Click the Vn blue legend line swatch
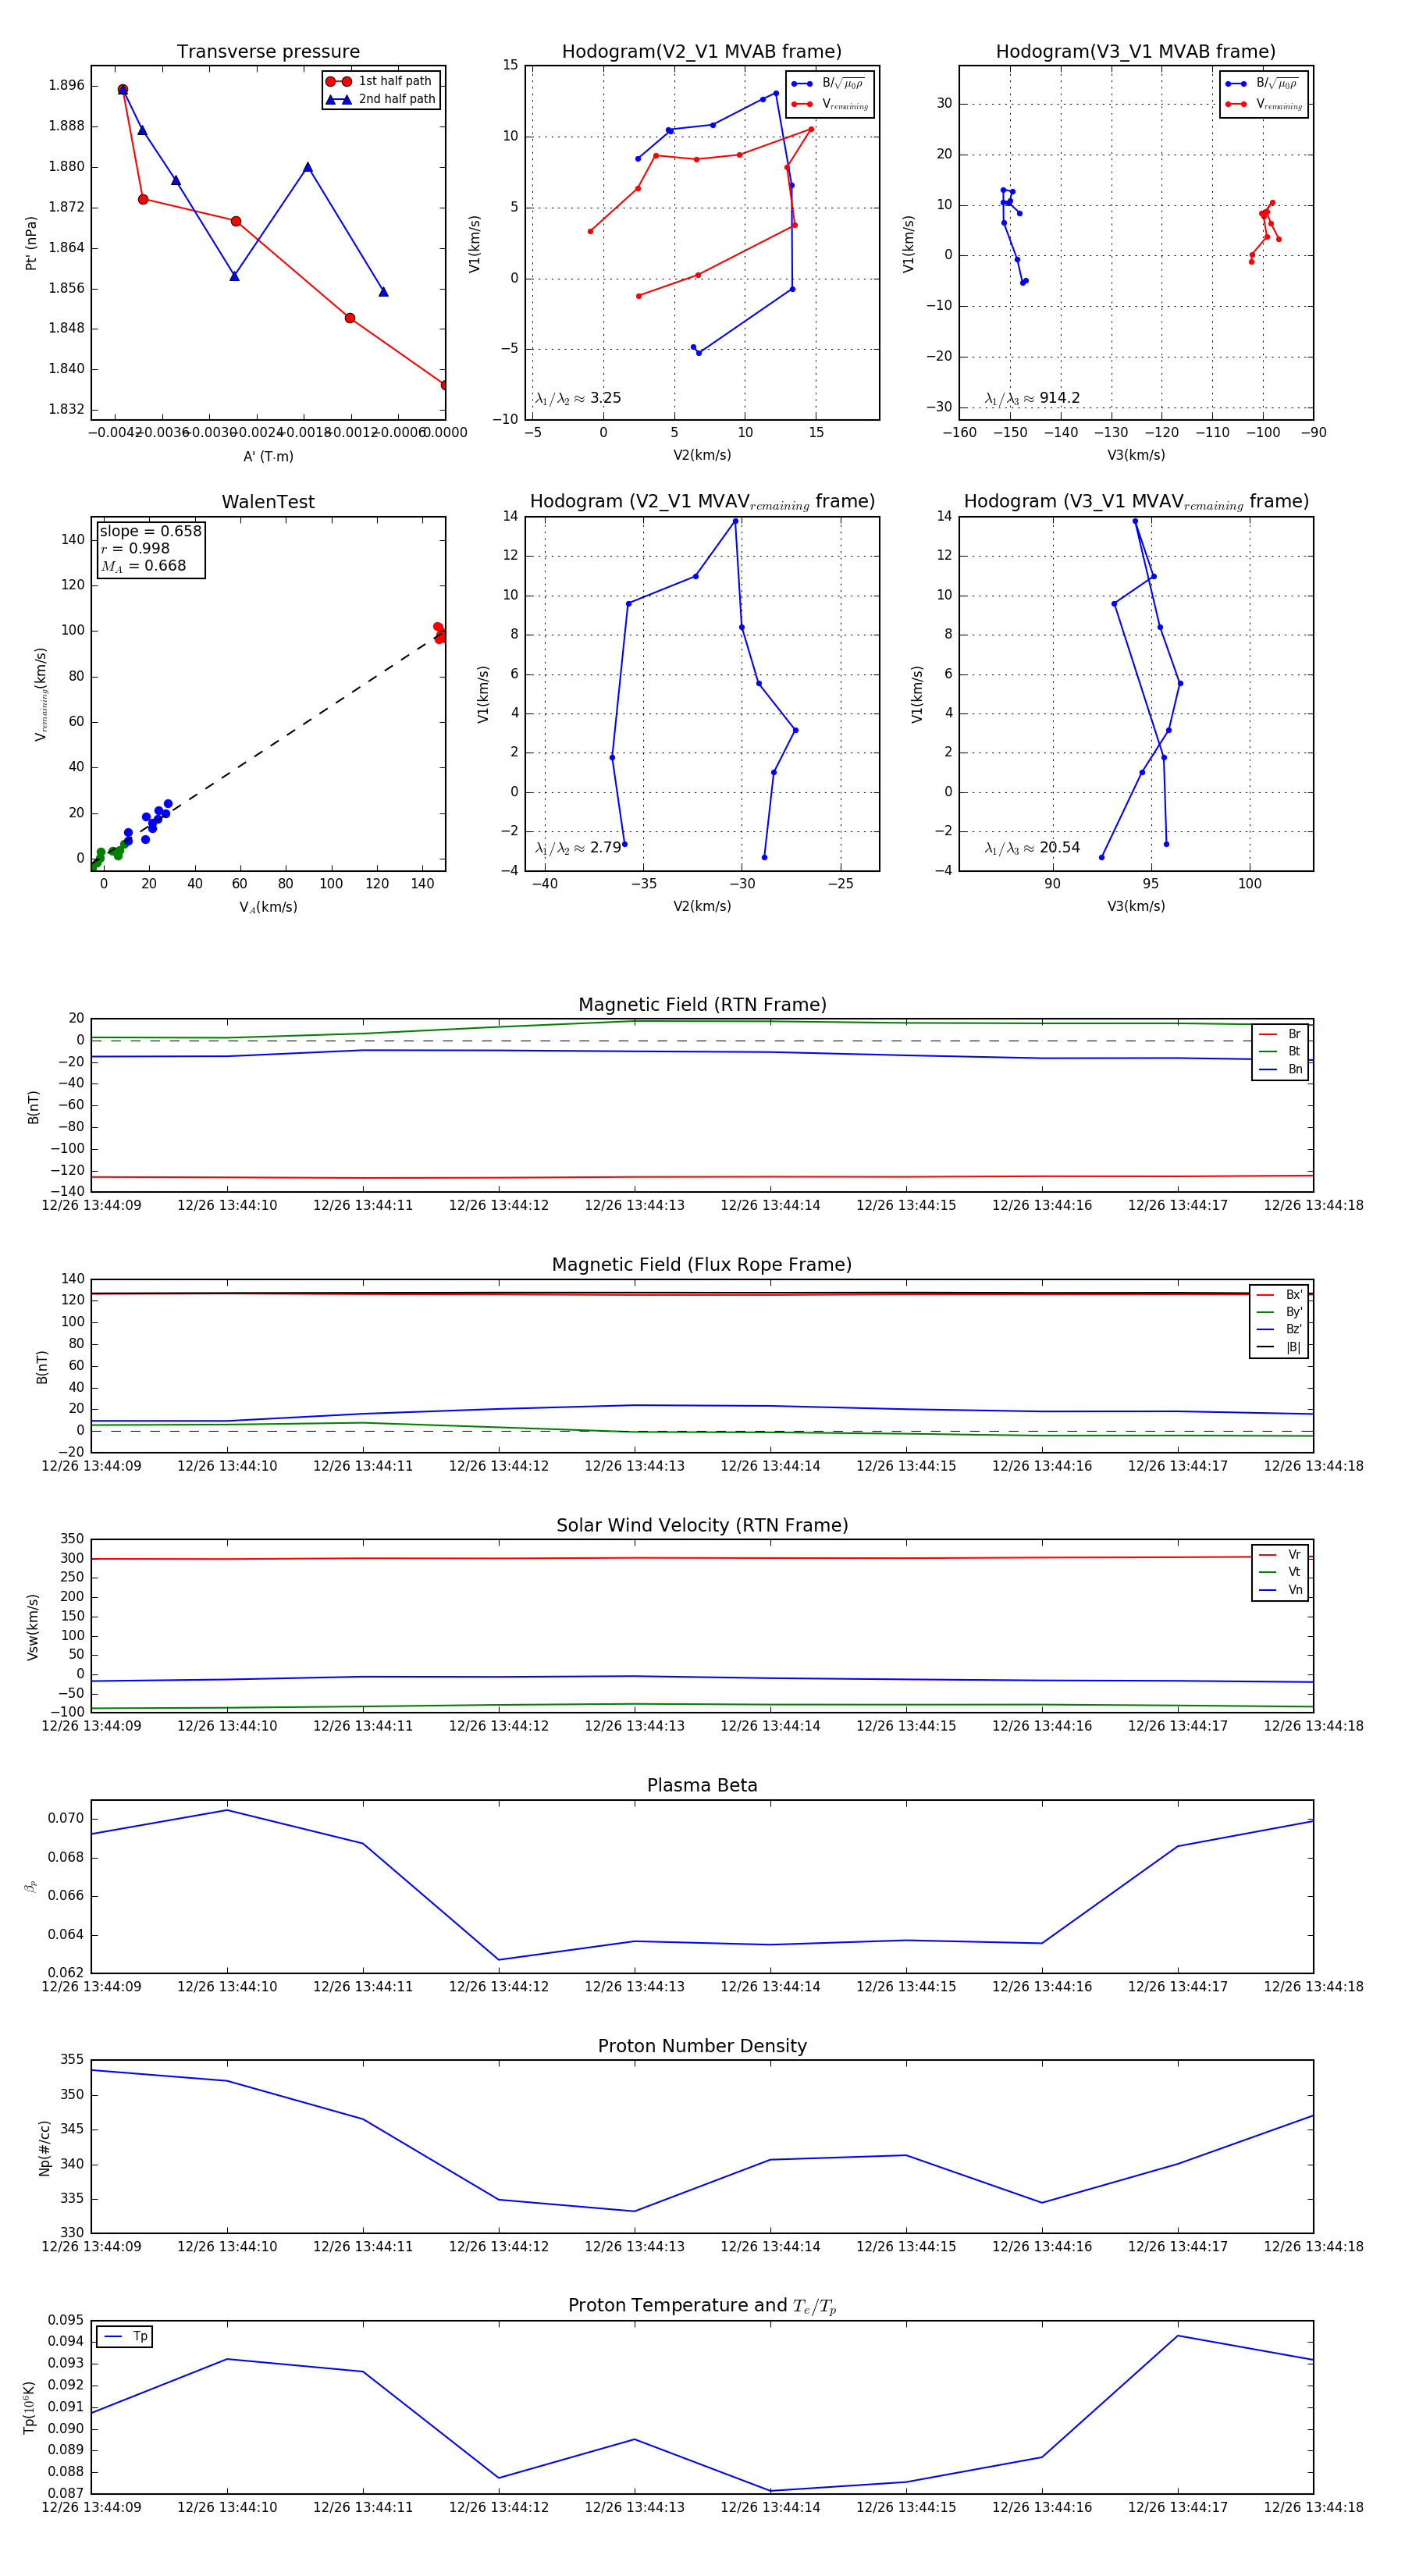This screenshot has height=2576, width=1405. 1267,1590
